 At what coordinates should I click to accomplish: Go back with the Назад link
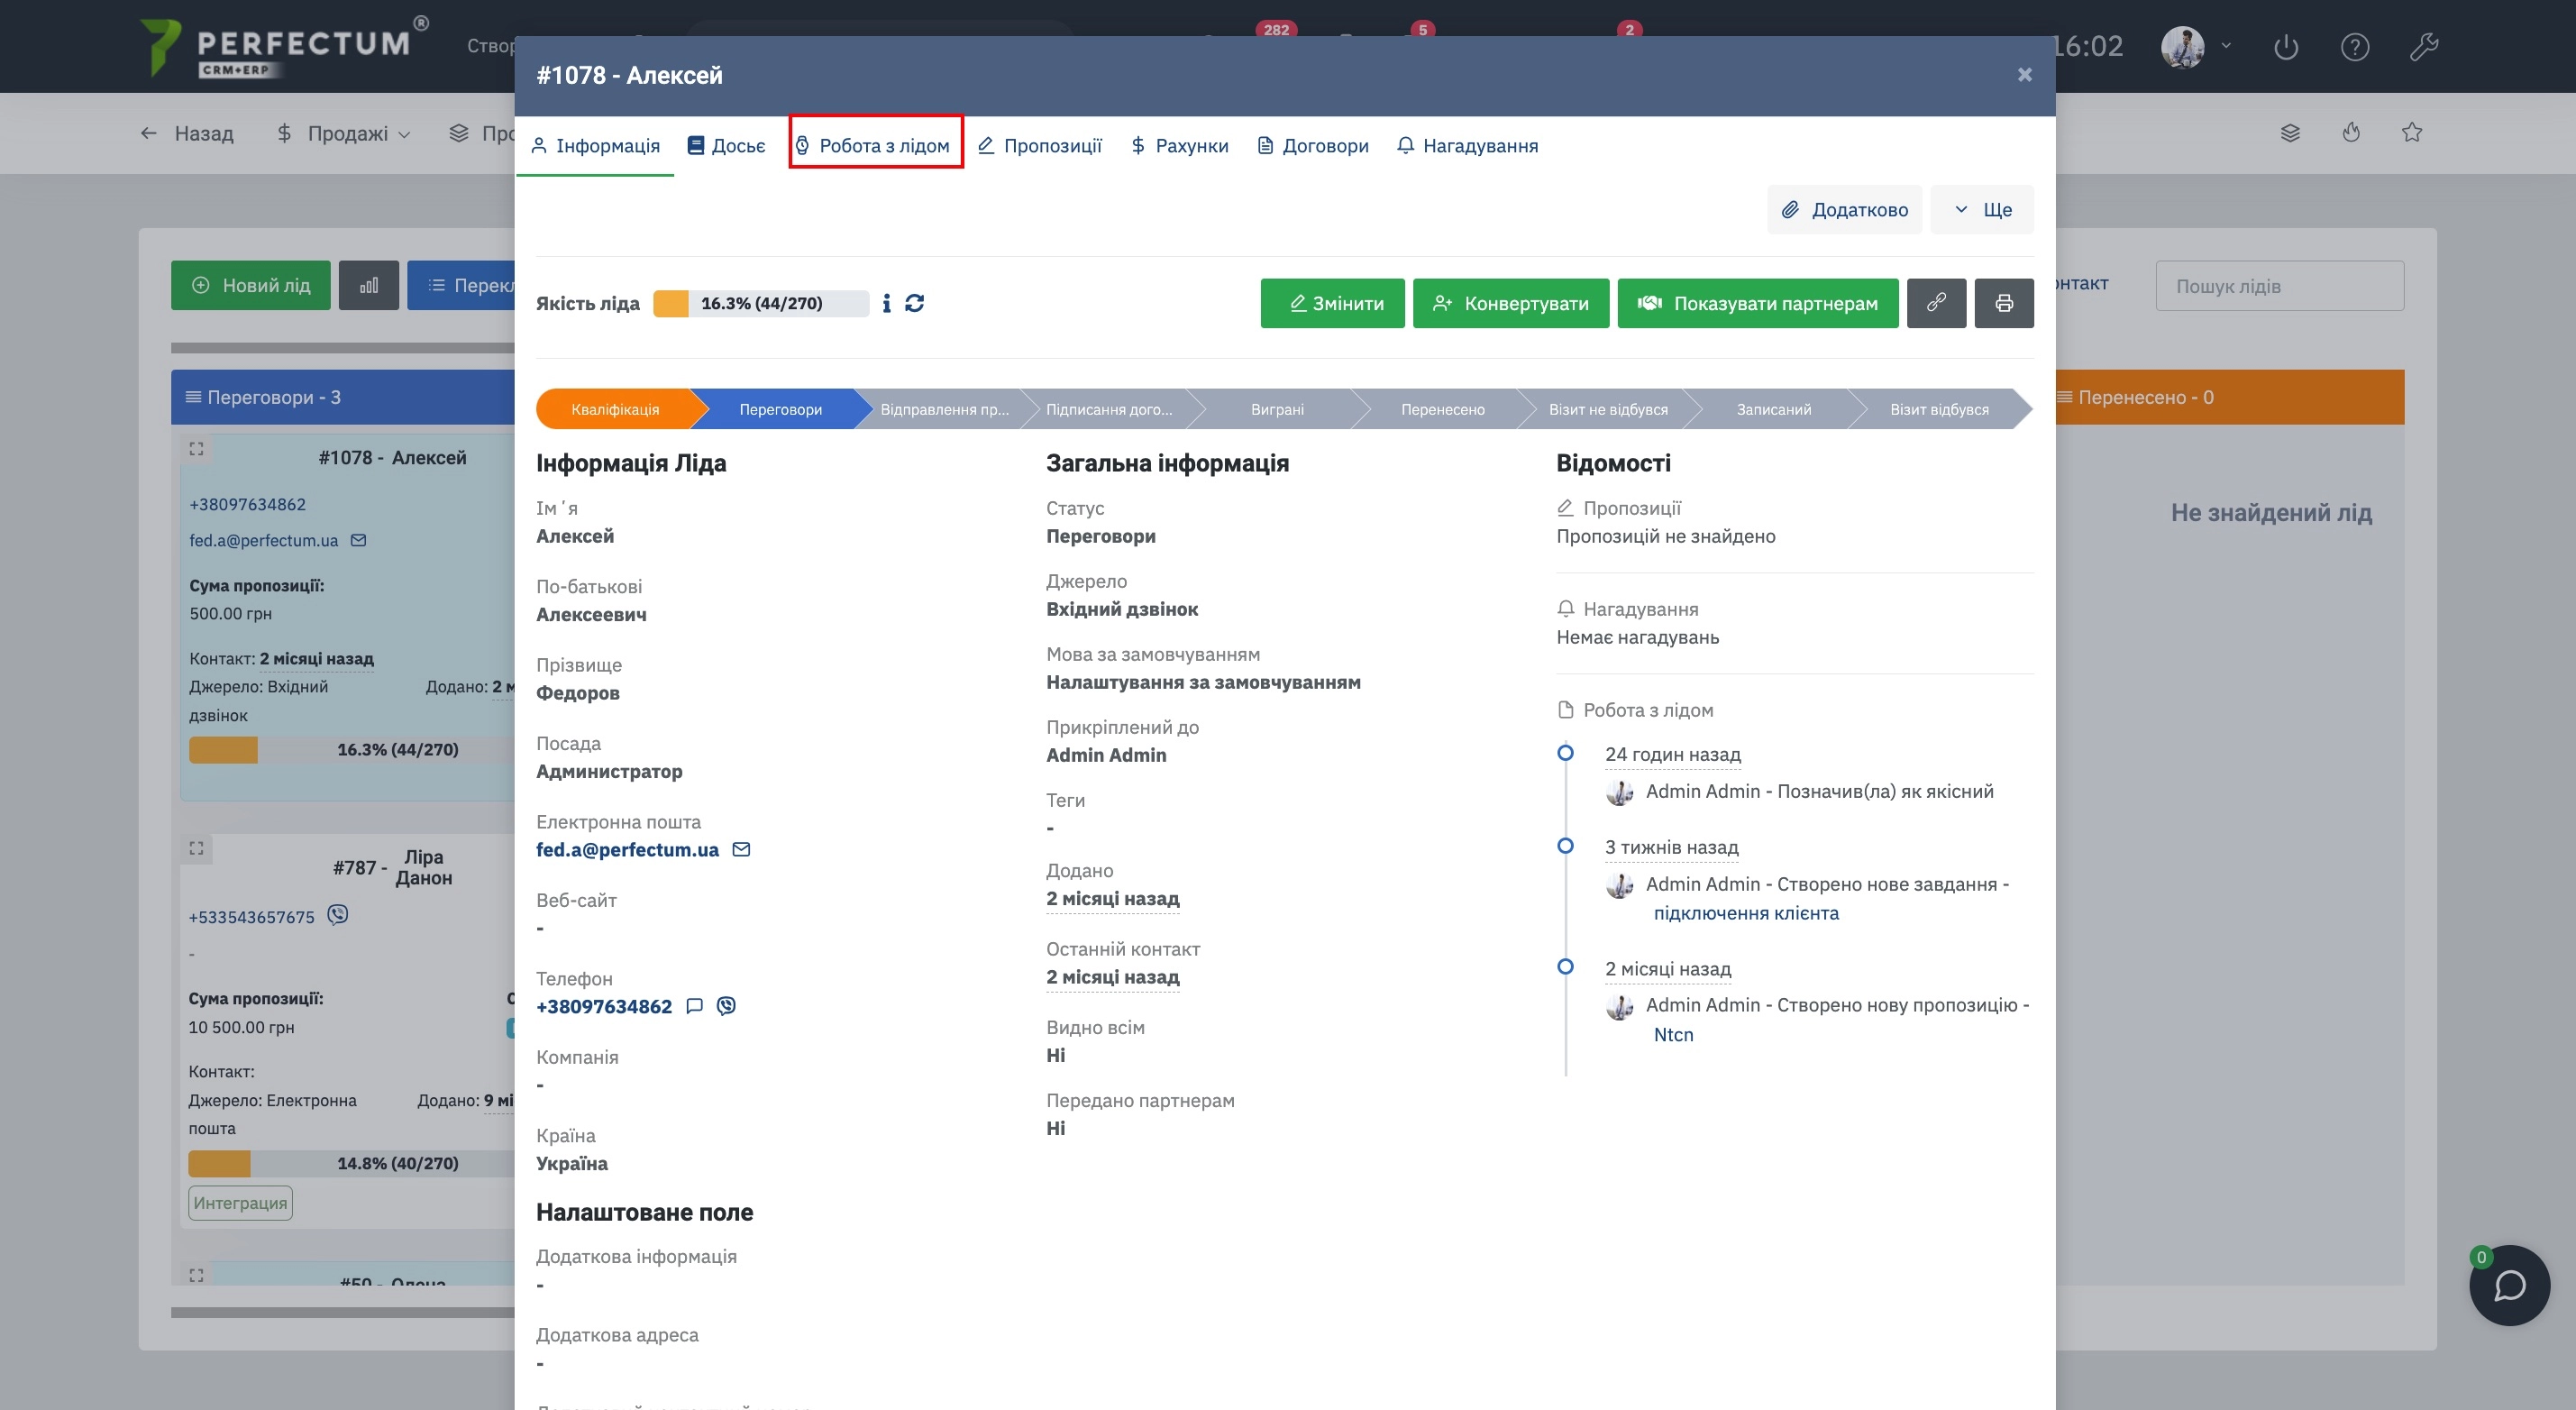(x=186, y=133)
